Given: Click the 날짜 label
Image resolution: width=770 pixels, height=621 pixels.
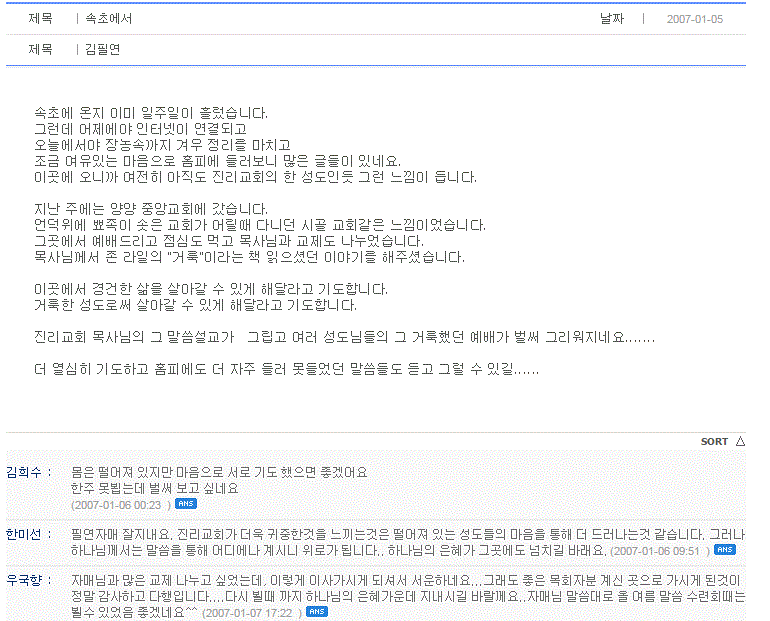Looking at the screenshot, I should (x=612, y=19).
